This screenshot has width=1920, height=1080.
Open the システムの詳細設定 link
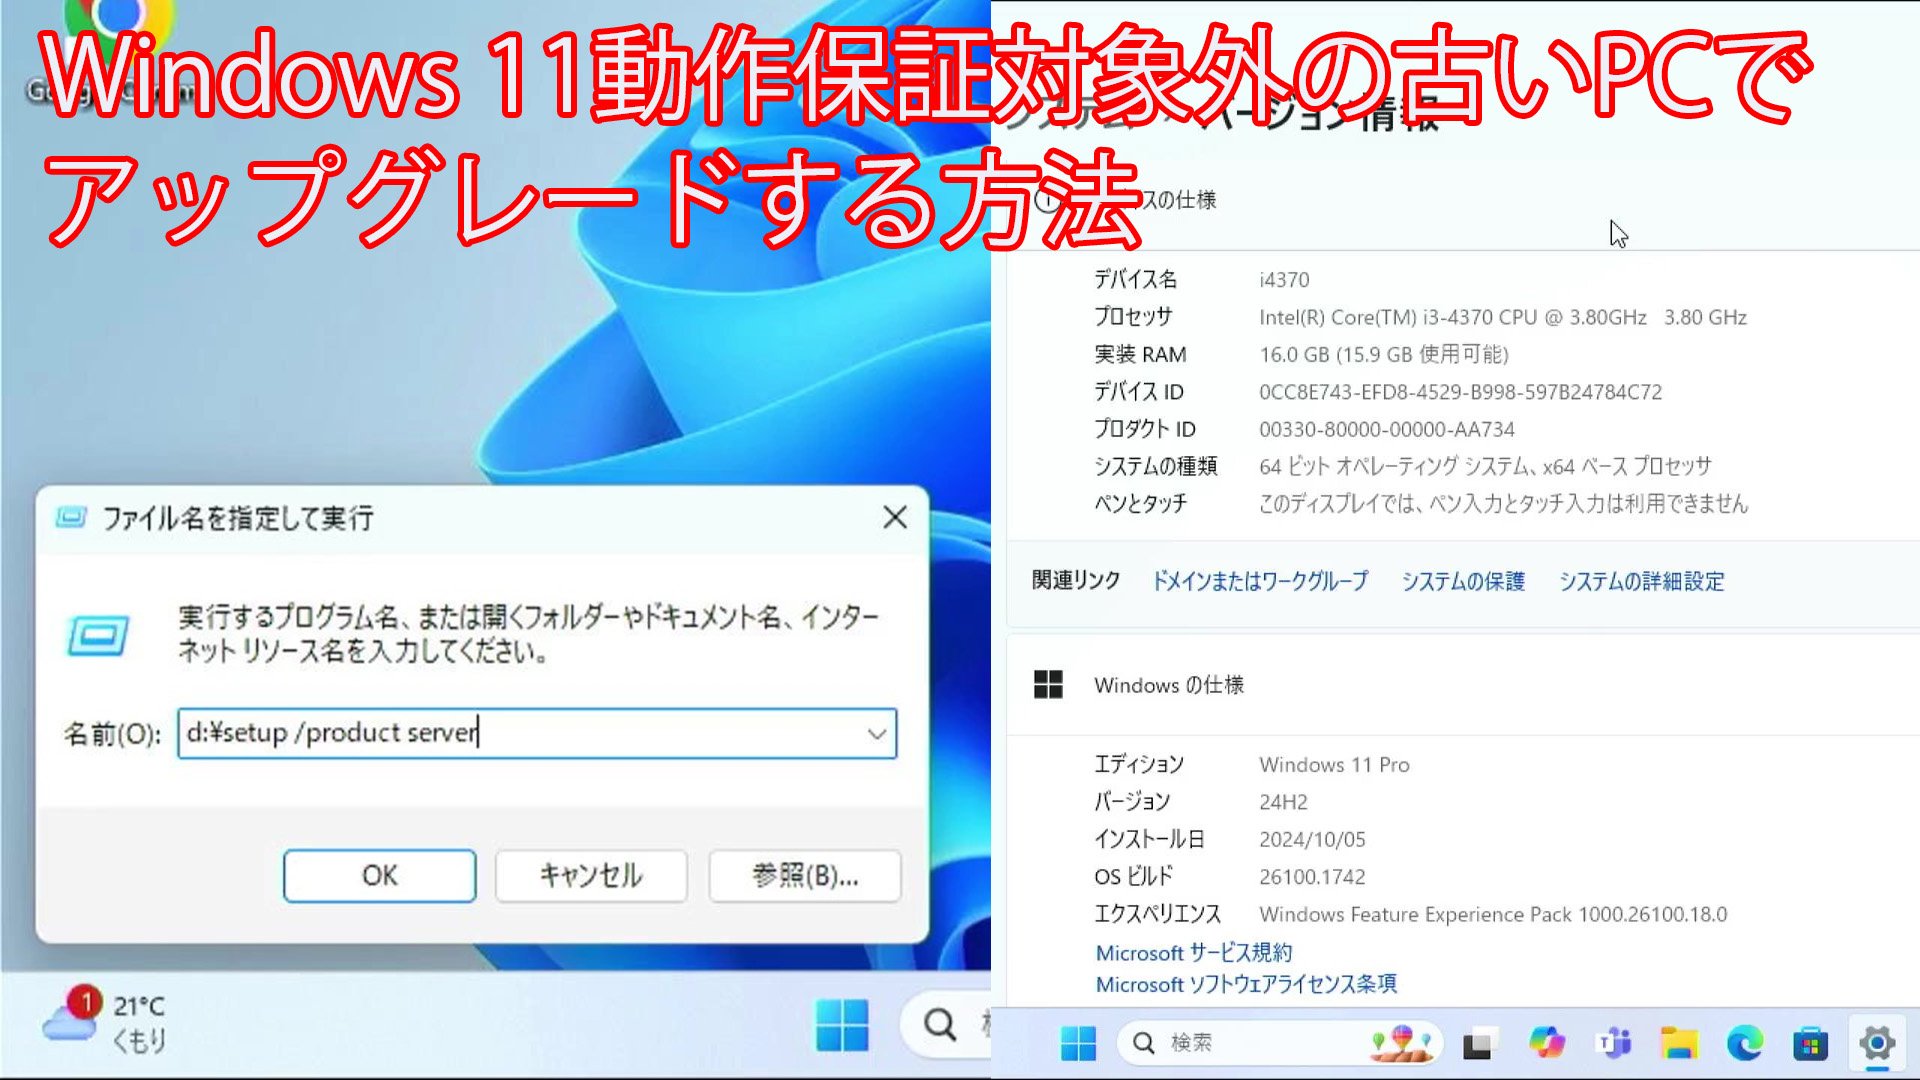click(1642, 581)
